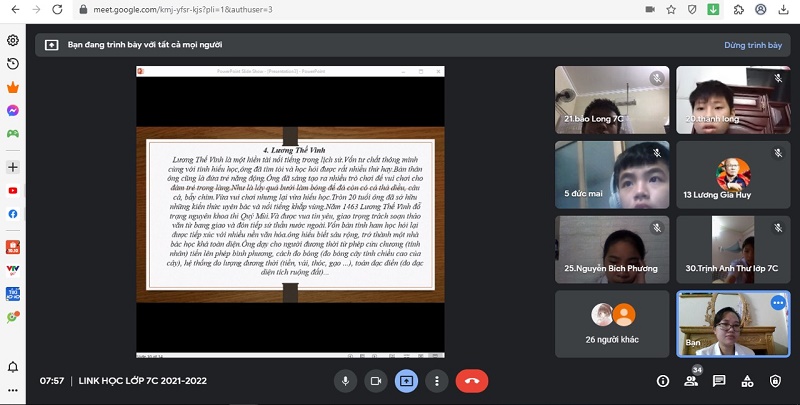
Task: Click the Messenger icon in browser sidebar
Action: click(13, 110)
